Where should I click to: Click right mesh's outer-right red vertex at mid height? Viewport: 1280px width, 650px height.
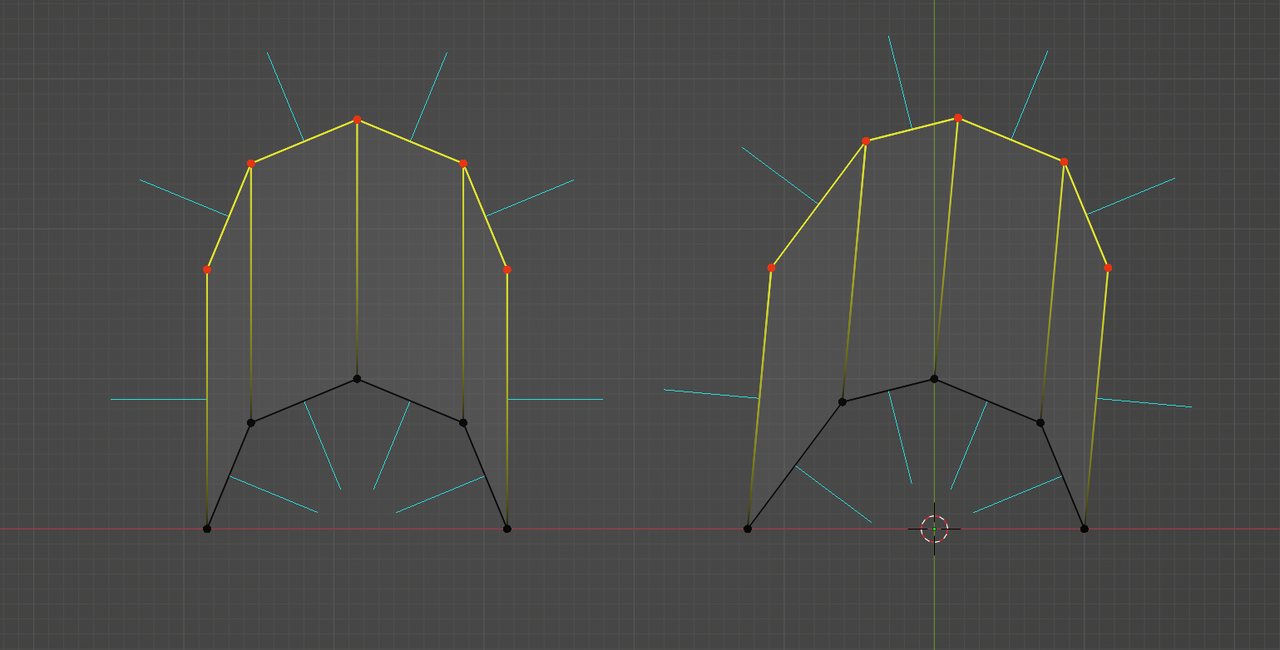pyautogui.click(x=1108, y=268)
